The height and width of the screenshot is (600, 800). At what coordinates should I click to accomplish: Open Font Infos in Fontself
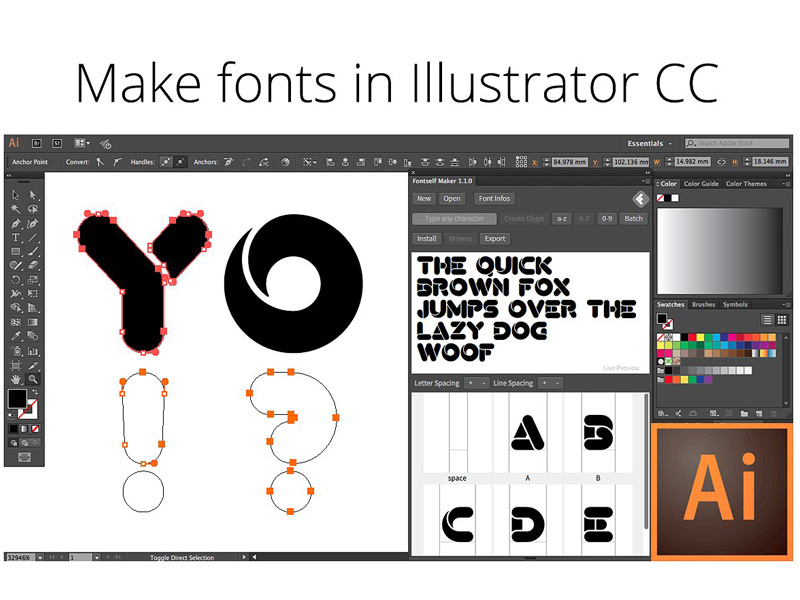point(494,198)
